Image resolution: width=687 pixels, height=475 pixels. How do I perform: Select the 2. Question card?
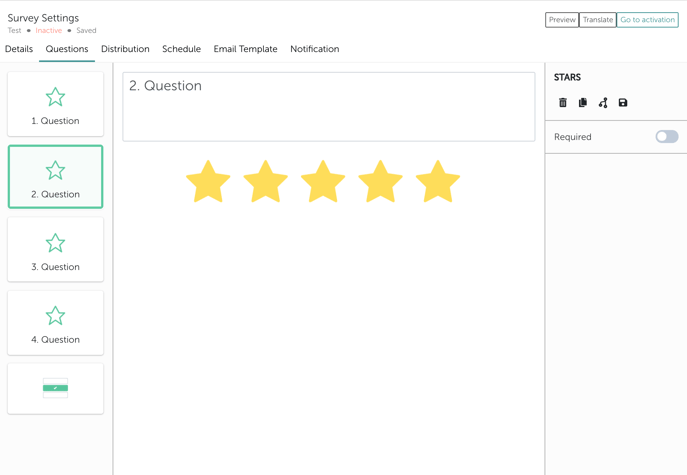pyautogui.click(x=55, y=177)
